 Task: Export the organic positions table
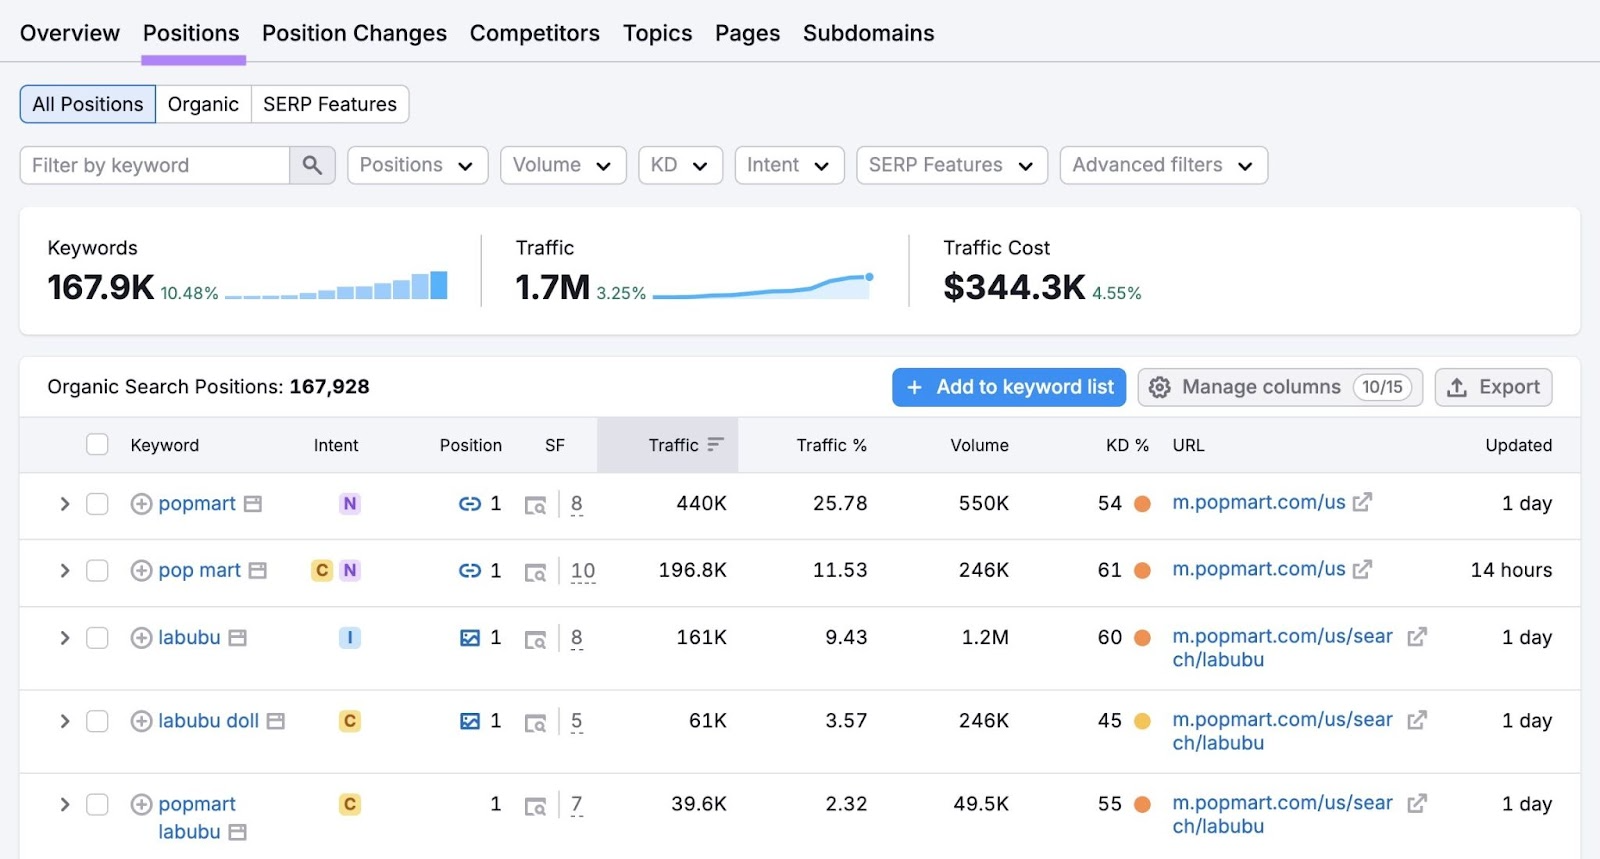click(1492, 387)
